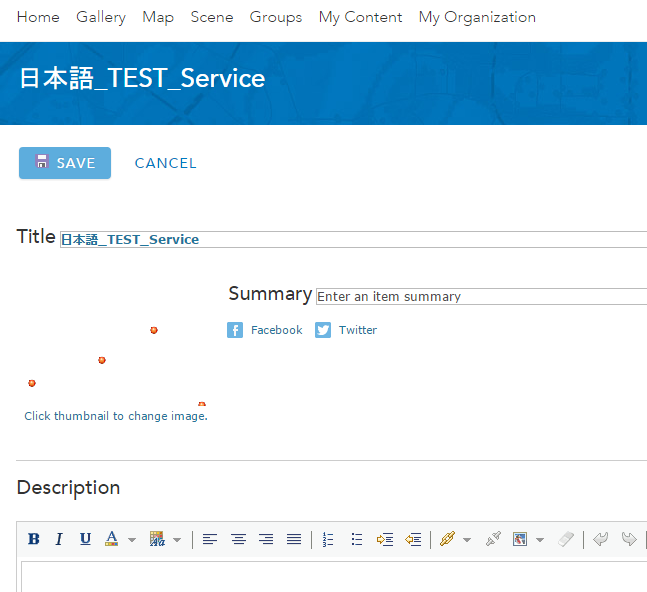Increase paragraph indent
Screen dimensions: 647x592
(385, 539)
